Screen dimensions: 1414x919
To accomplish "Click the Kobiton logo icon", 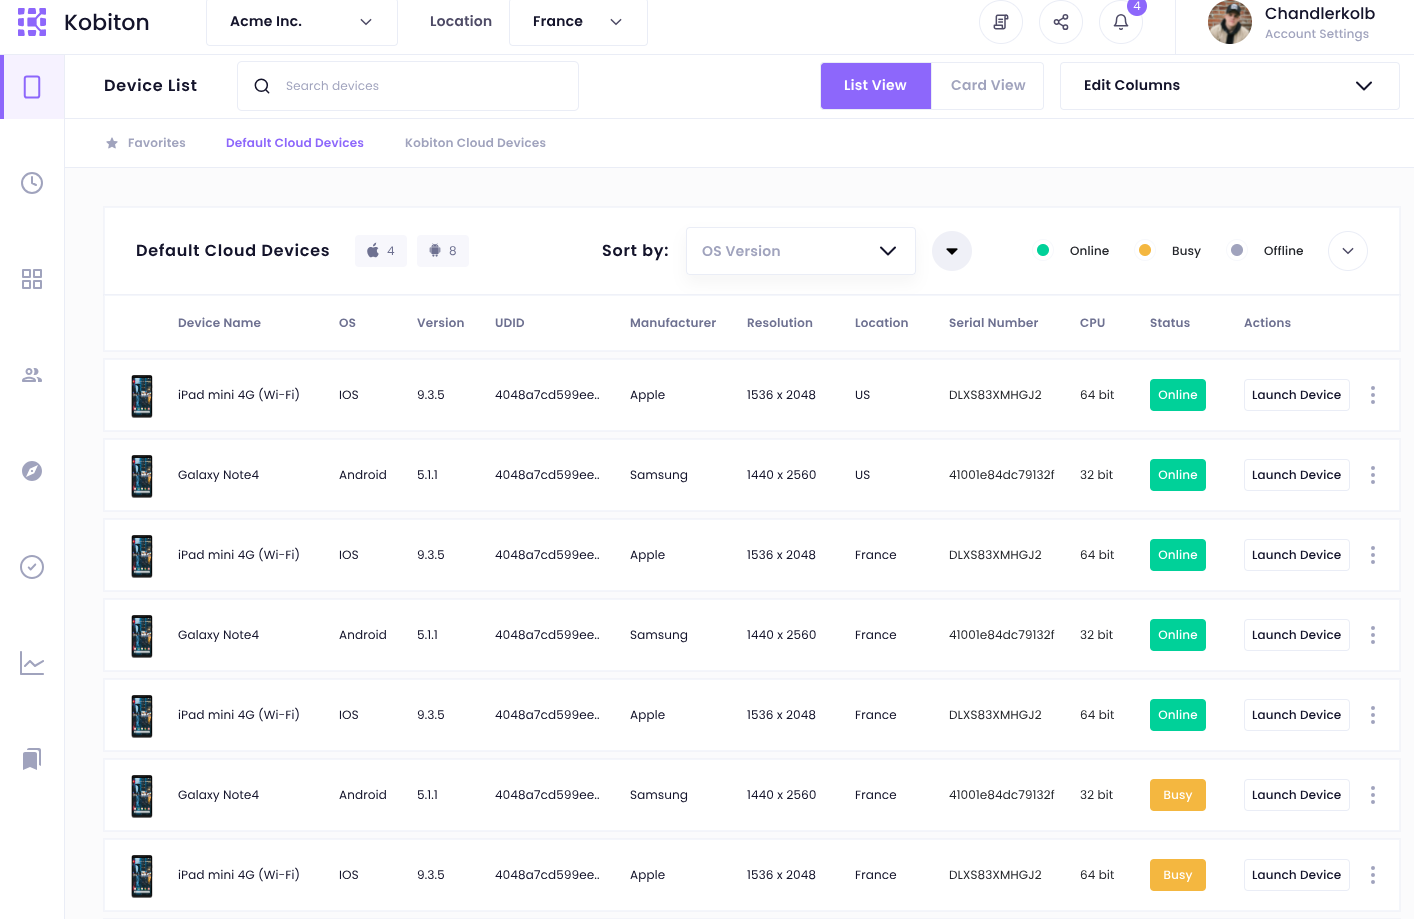I will (32, 22).
